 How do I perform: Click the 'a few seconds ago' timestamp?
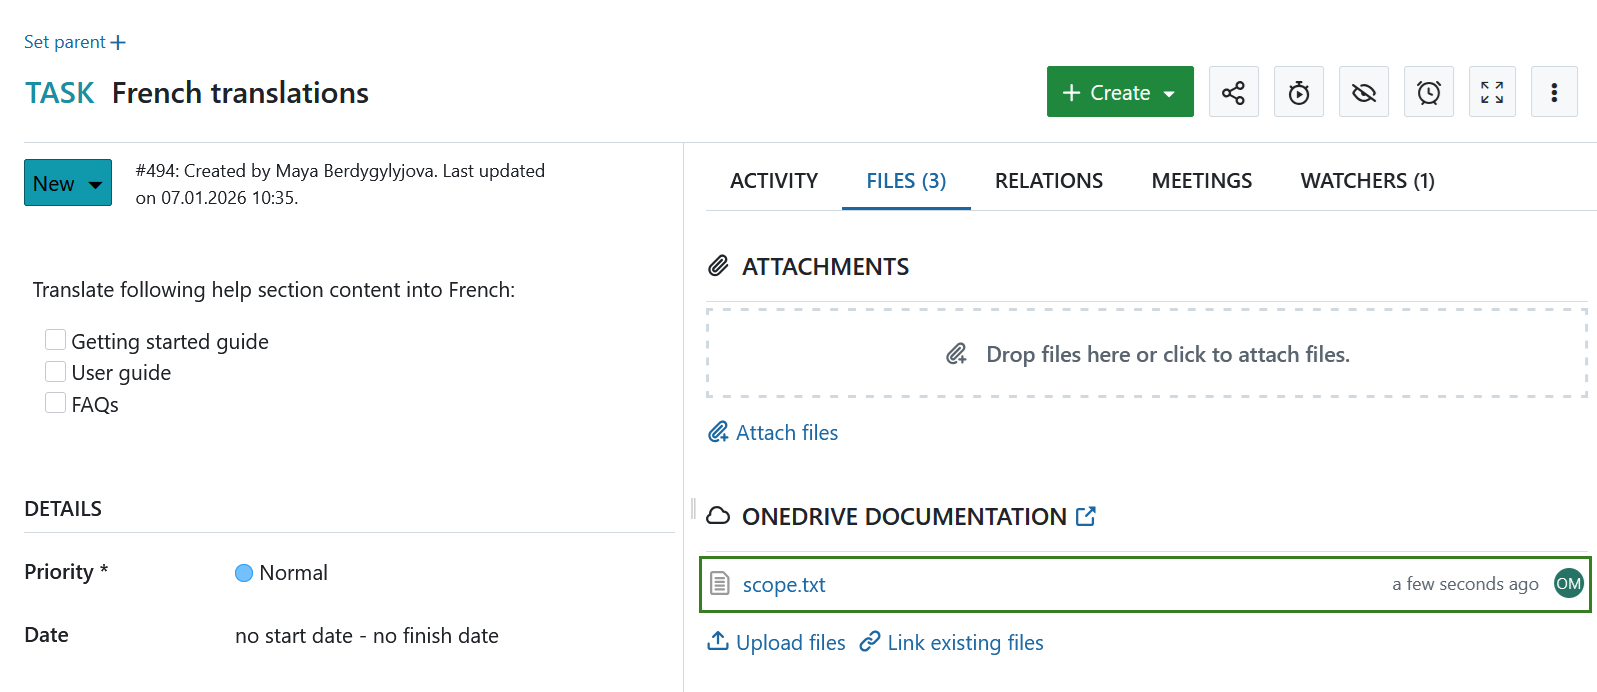click(1465, 584)
